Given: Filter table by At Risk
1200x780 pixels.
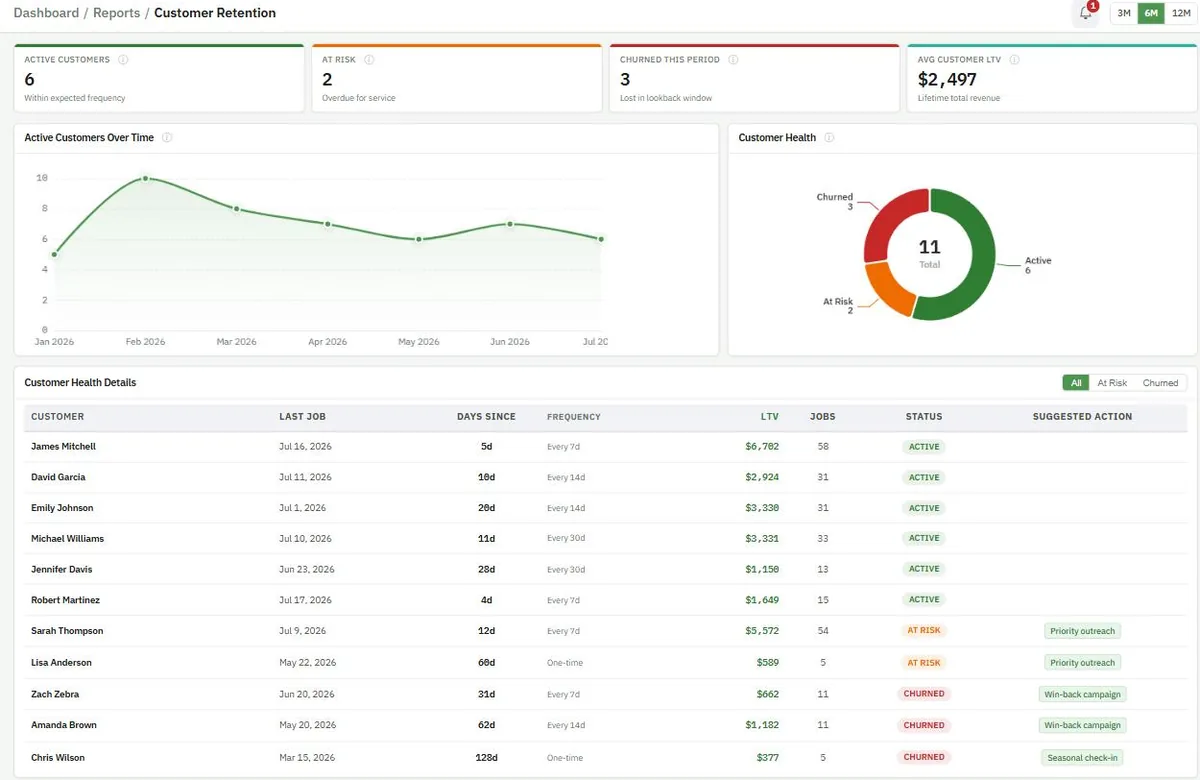Looking at the screenshot, I should [1112, 383].
